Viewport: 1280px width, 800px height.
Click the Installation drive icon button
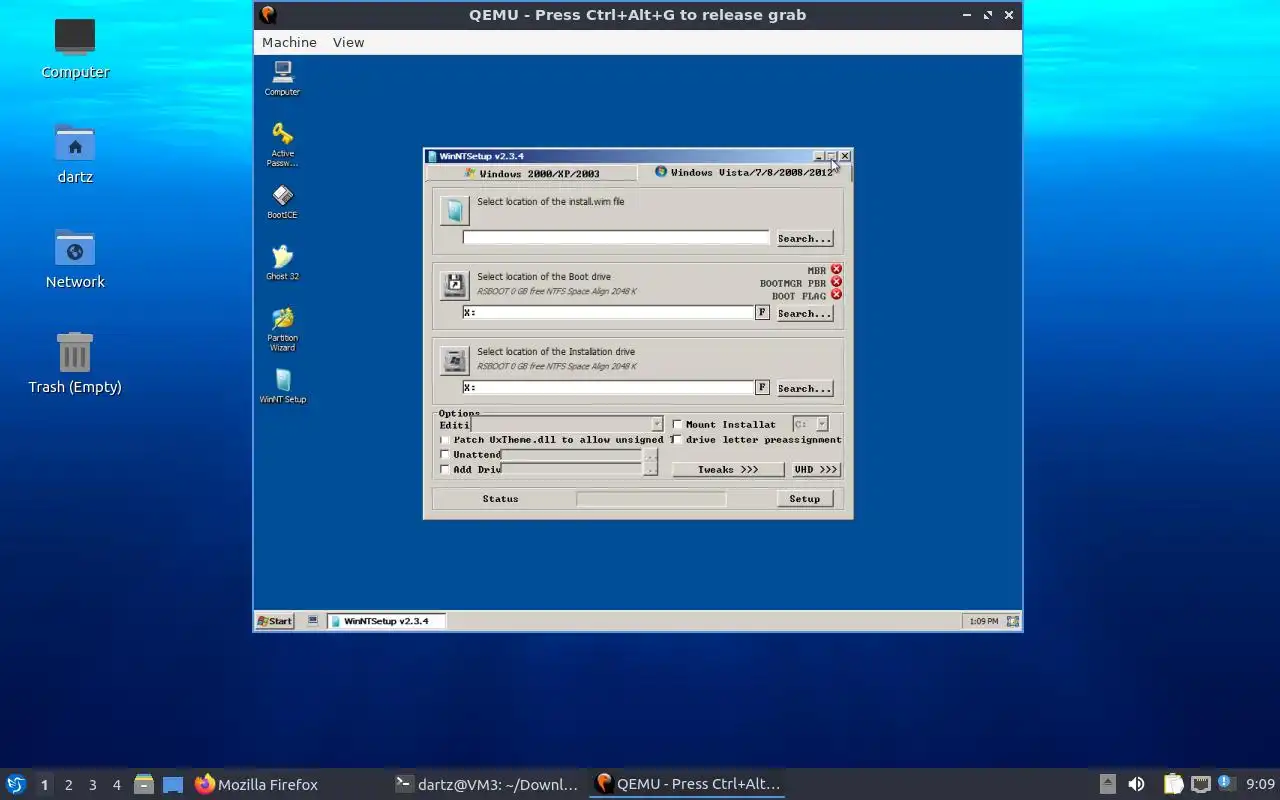tap(454, 360)
